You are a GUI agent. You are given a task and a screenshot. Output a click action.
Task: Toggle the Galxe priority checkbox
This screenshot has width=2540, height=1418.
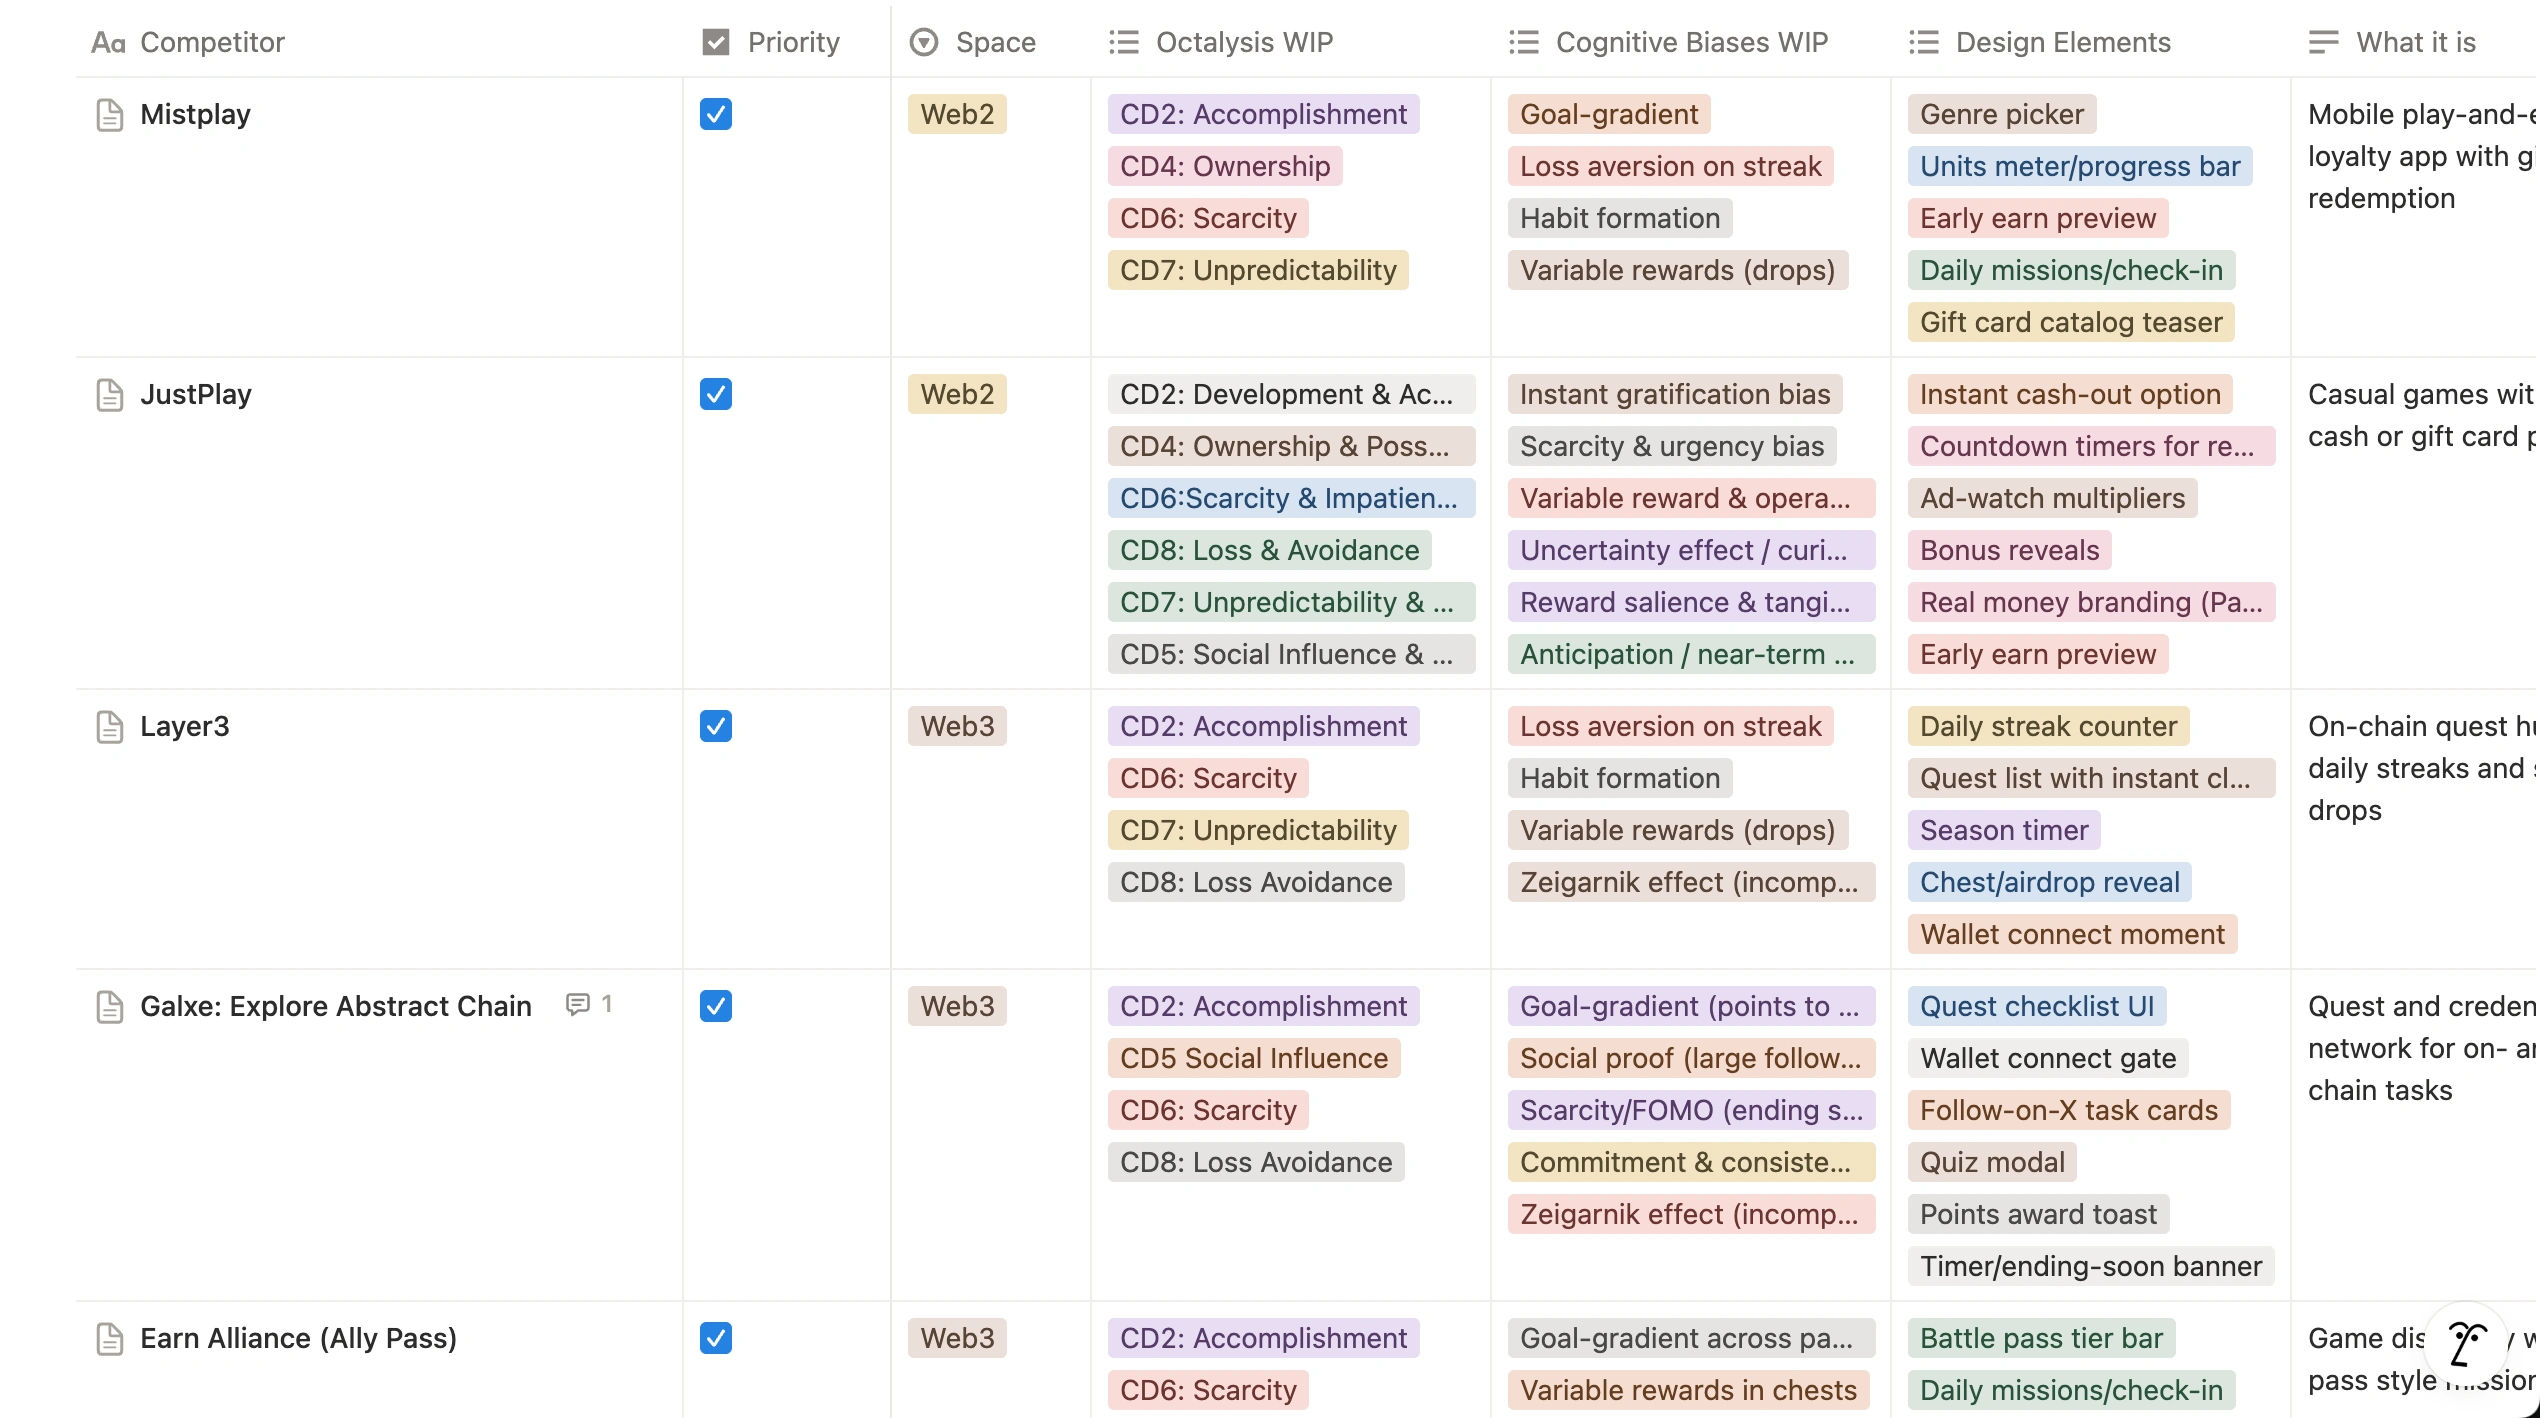(x=716, y=1006)
